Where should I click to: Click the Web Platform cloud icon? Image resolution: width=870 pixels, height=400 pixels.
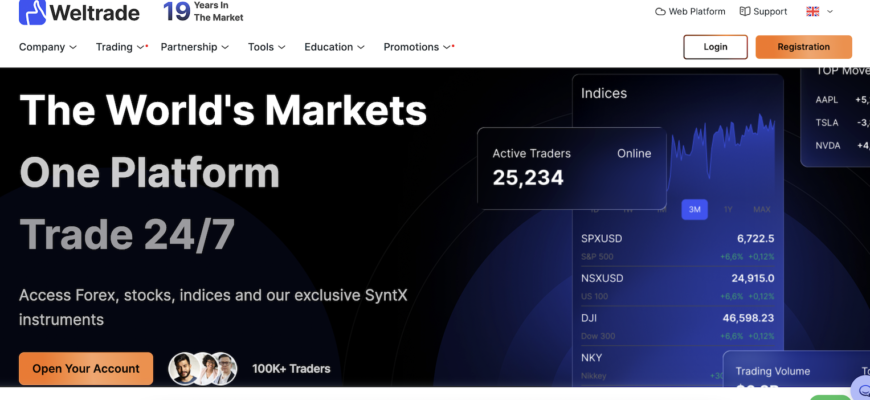pyautogui.click(x=660, y=12)
